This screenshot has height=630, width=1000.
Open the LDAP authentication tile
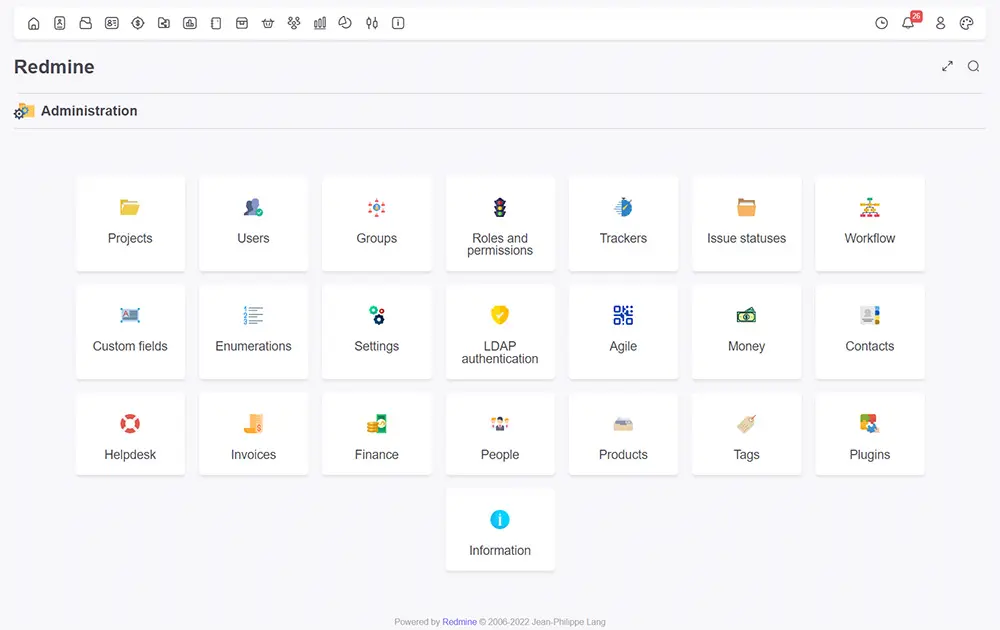tap(500, 332)
